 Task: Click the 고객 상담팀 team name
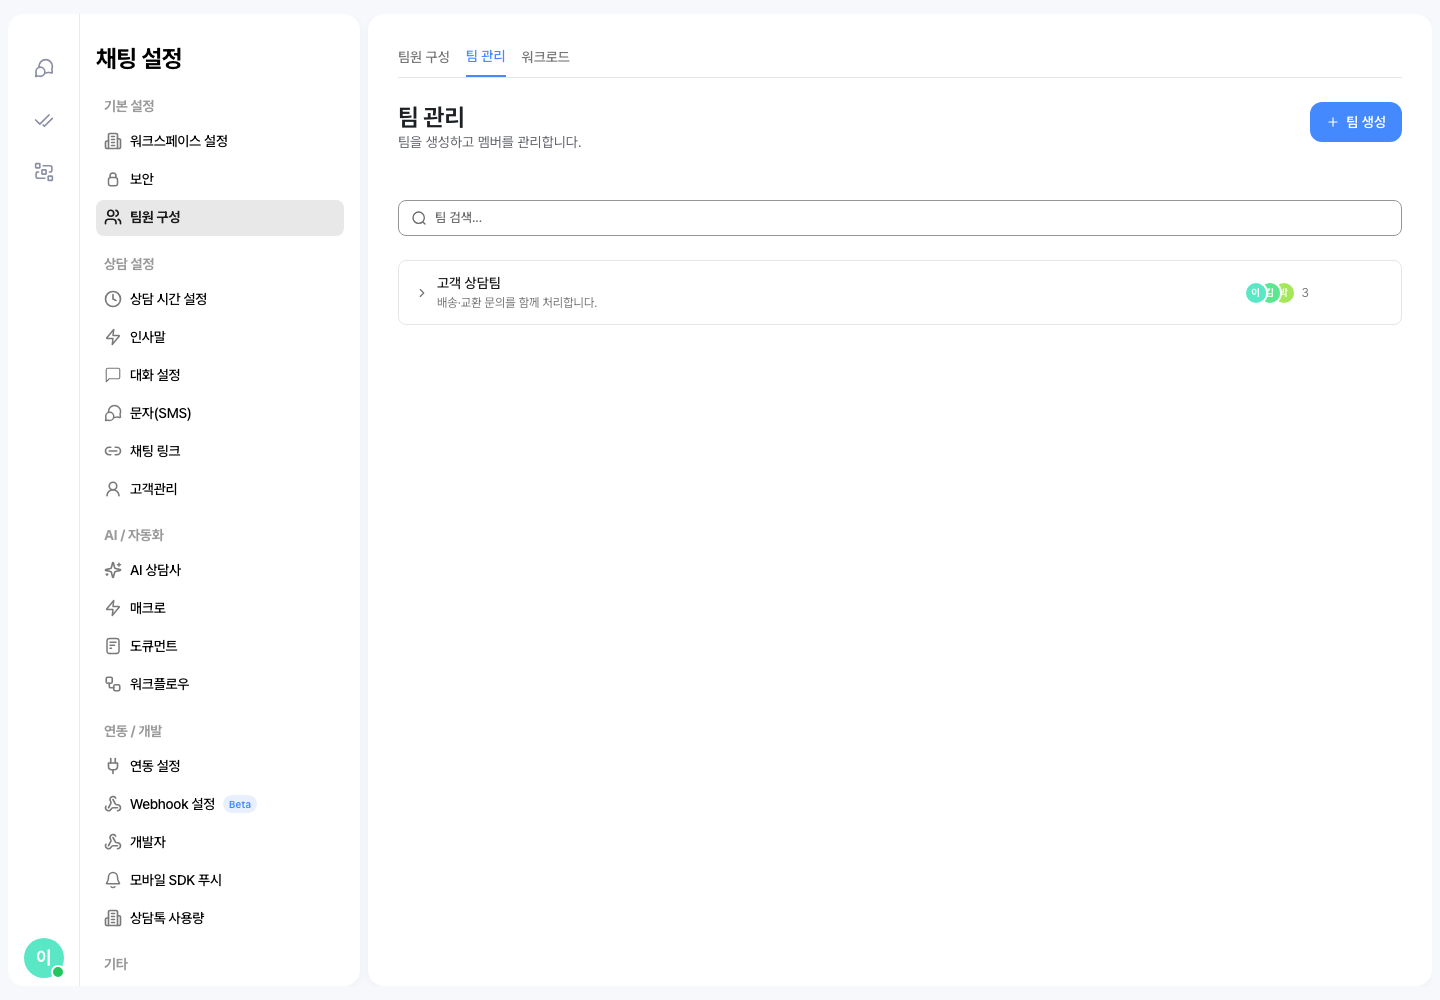click(x=469, y=283)
